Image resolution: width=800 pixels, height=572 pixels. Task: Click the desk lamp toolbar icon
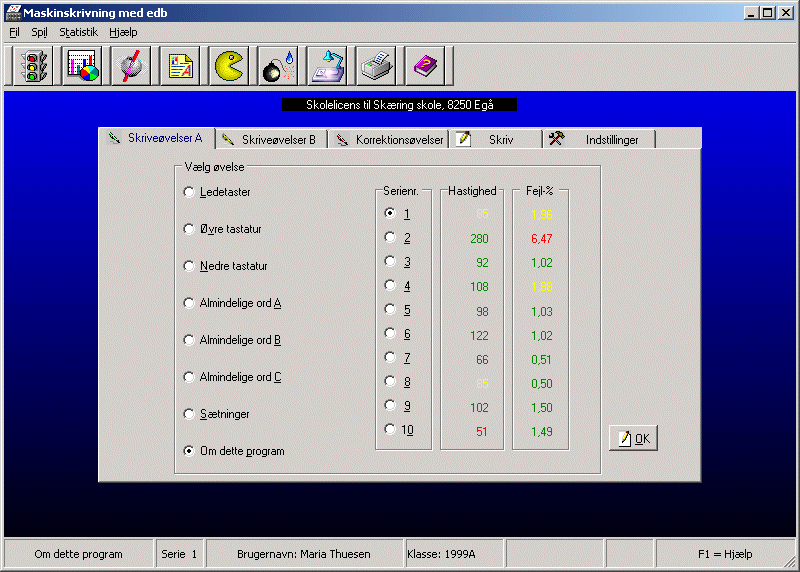[x=327, y=66]
